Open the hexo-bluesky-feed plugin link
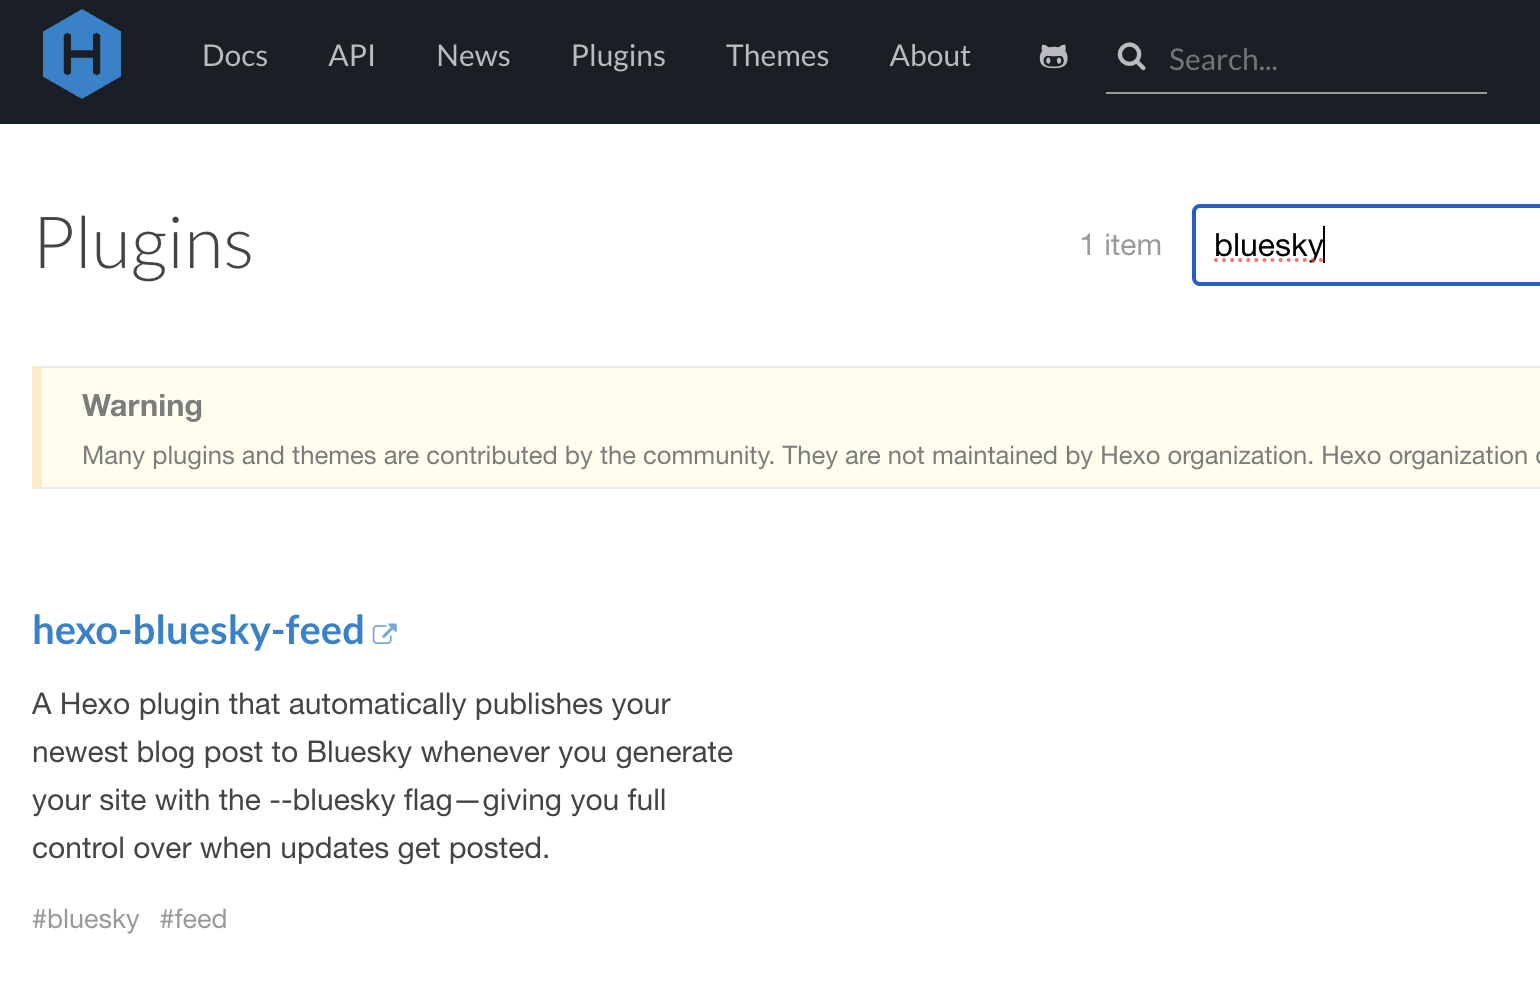This screenshot has width=1540, height=982. (198, 631)
